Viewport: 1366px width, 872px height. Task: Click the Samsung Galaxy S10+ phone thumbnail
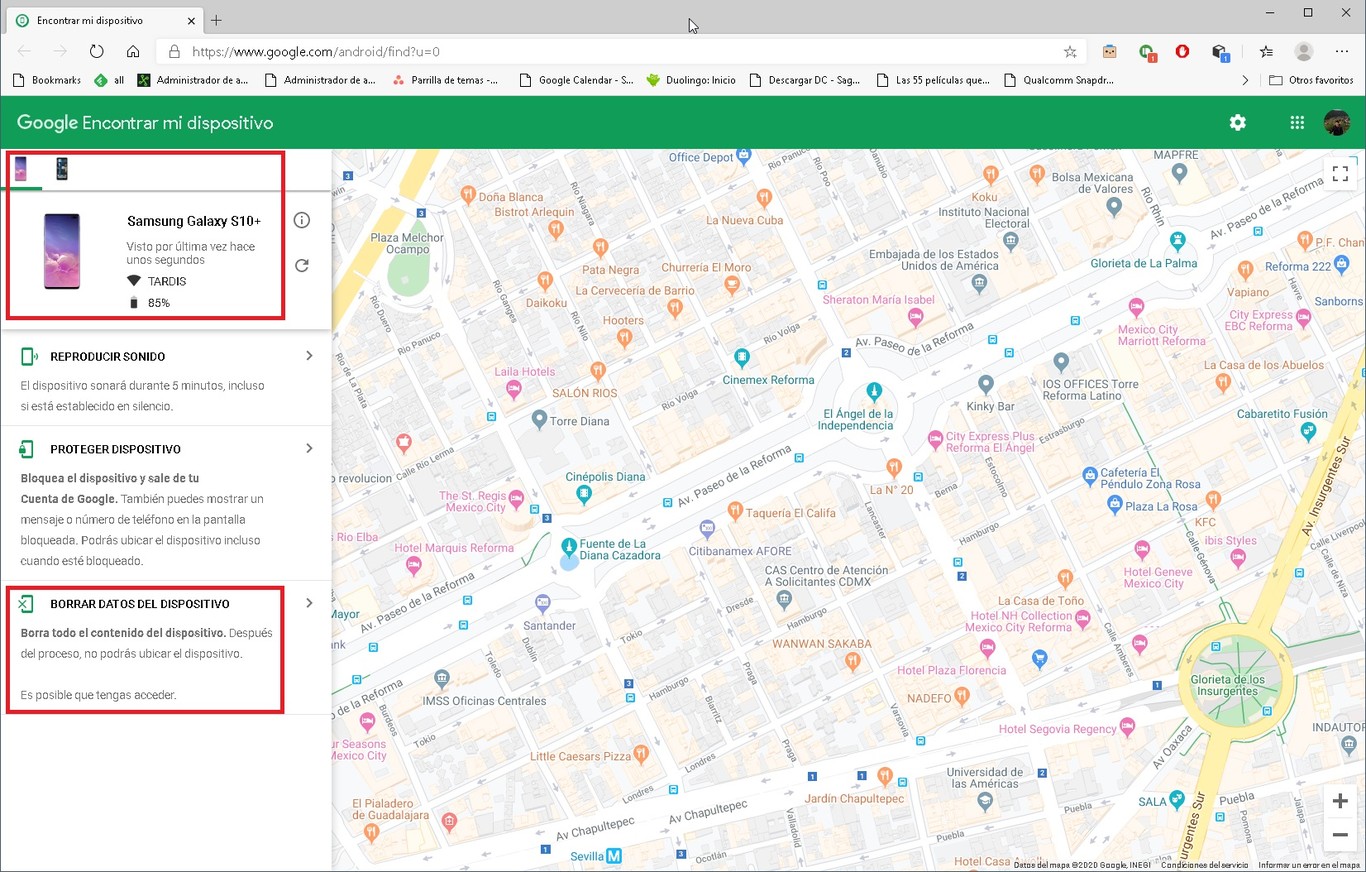click(x=62, y=250)
